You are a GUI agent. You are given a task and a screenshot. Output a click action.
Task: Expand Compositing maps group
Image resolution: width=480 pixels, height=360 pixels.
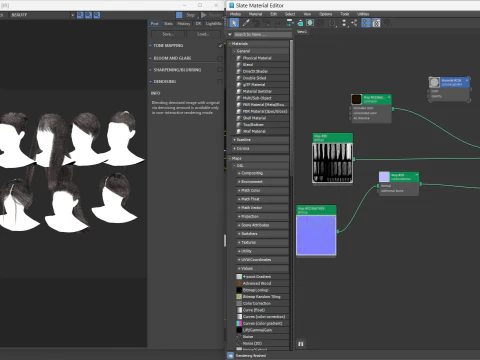(239, 173)
